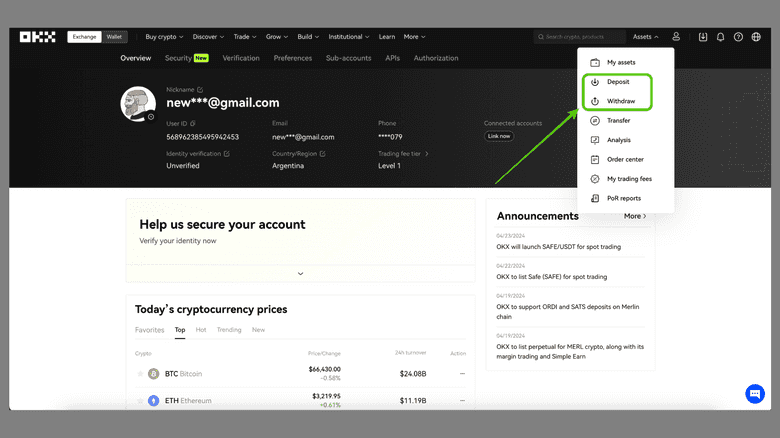Edit nickname using the pencil icon
Image resolution: width=780 pixels, height=438 pixels.
click(200, 90)
